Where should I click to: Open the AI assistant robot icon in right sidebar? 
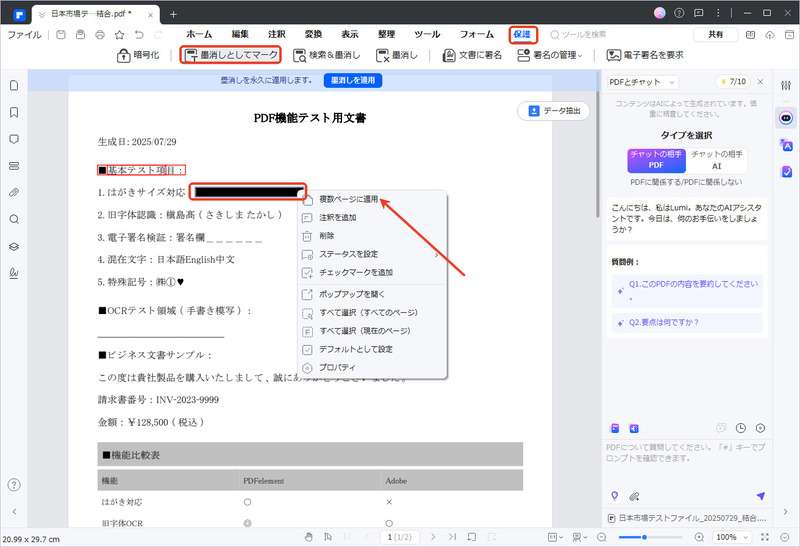tap(786, 118)
